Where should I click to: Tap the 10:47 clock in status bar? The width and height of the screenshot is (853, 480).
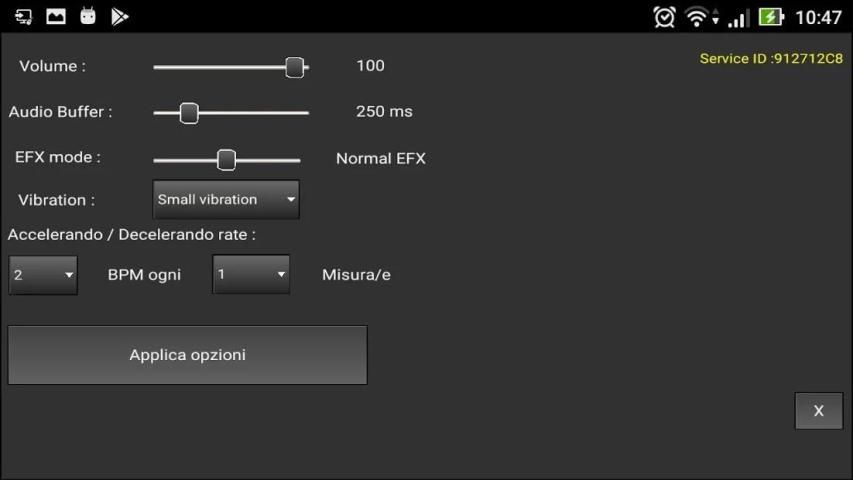tap(818, 17)
